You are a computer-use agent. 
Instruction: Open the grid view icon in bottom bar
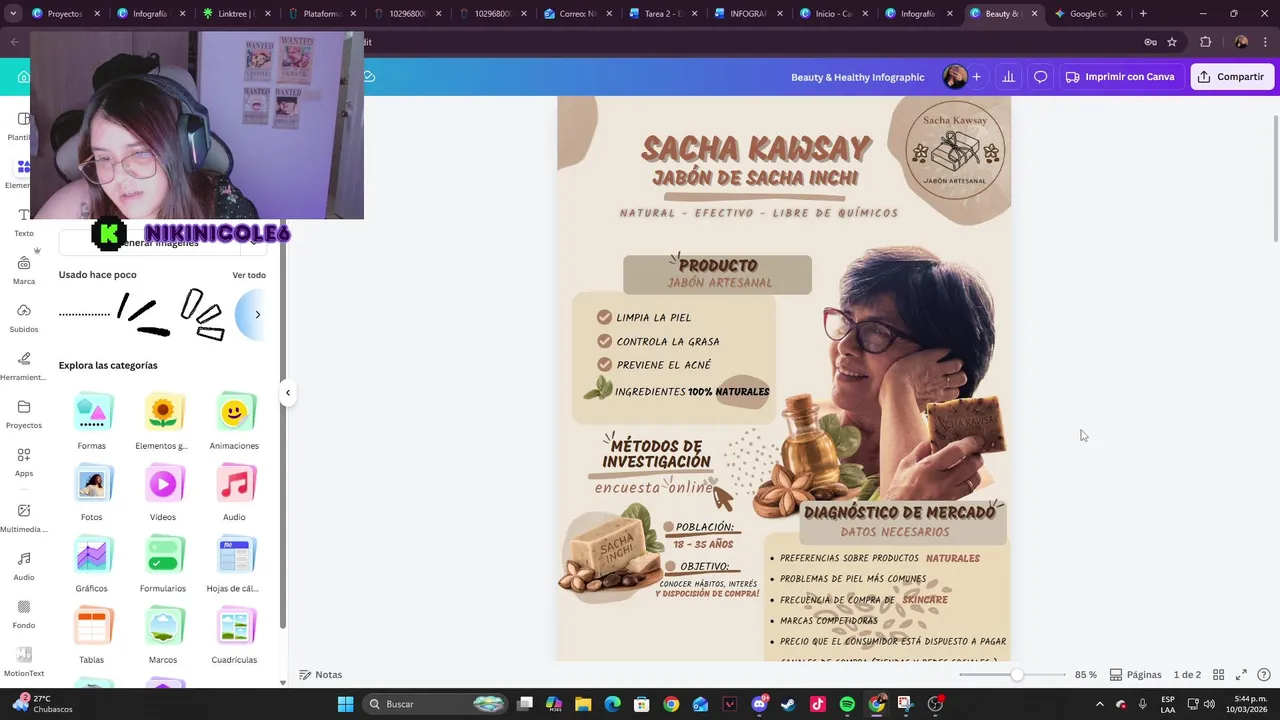1218,675
